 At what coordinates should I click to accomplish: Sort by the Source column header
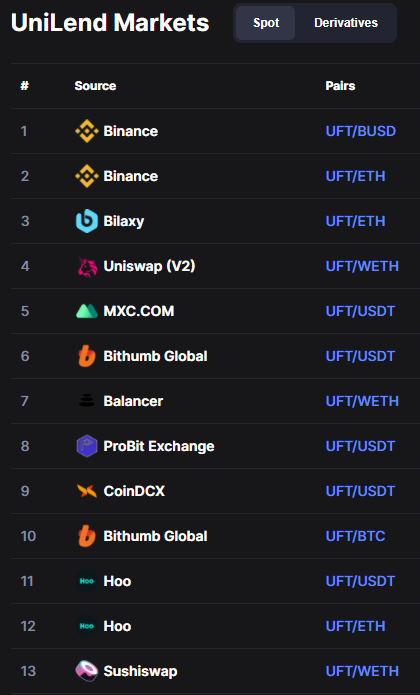[x=95, y=86]
